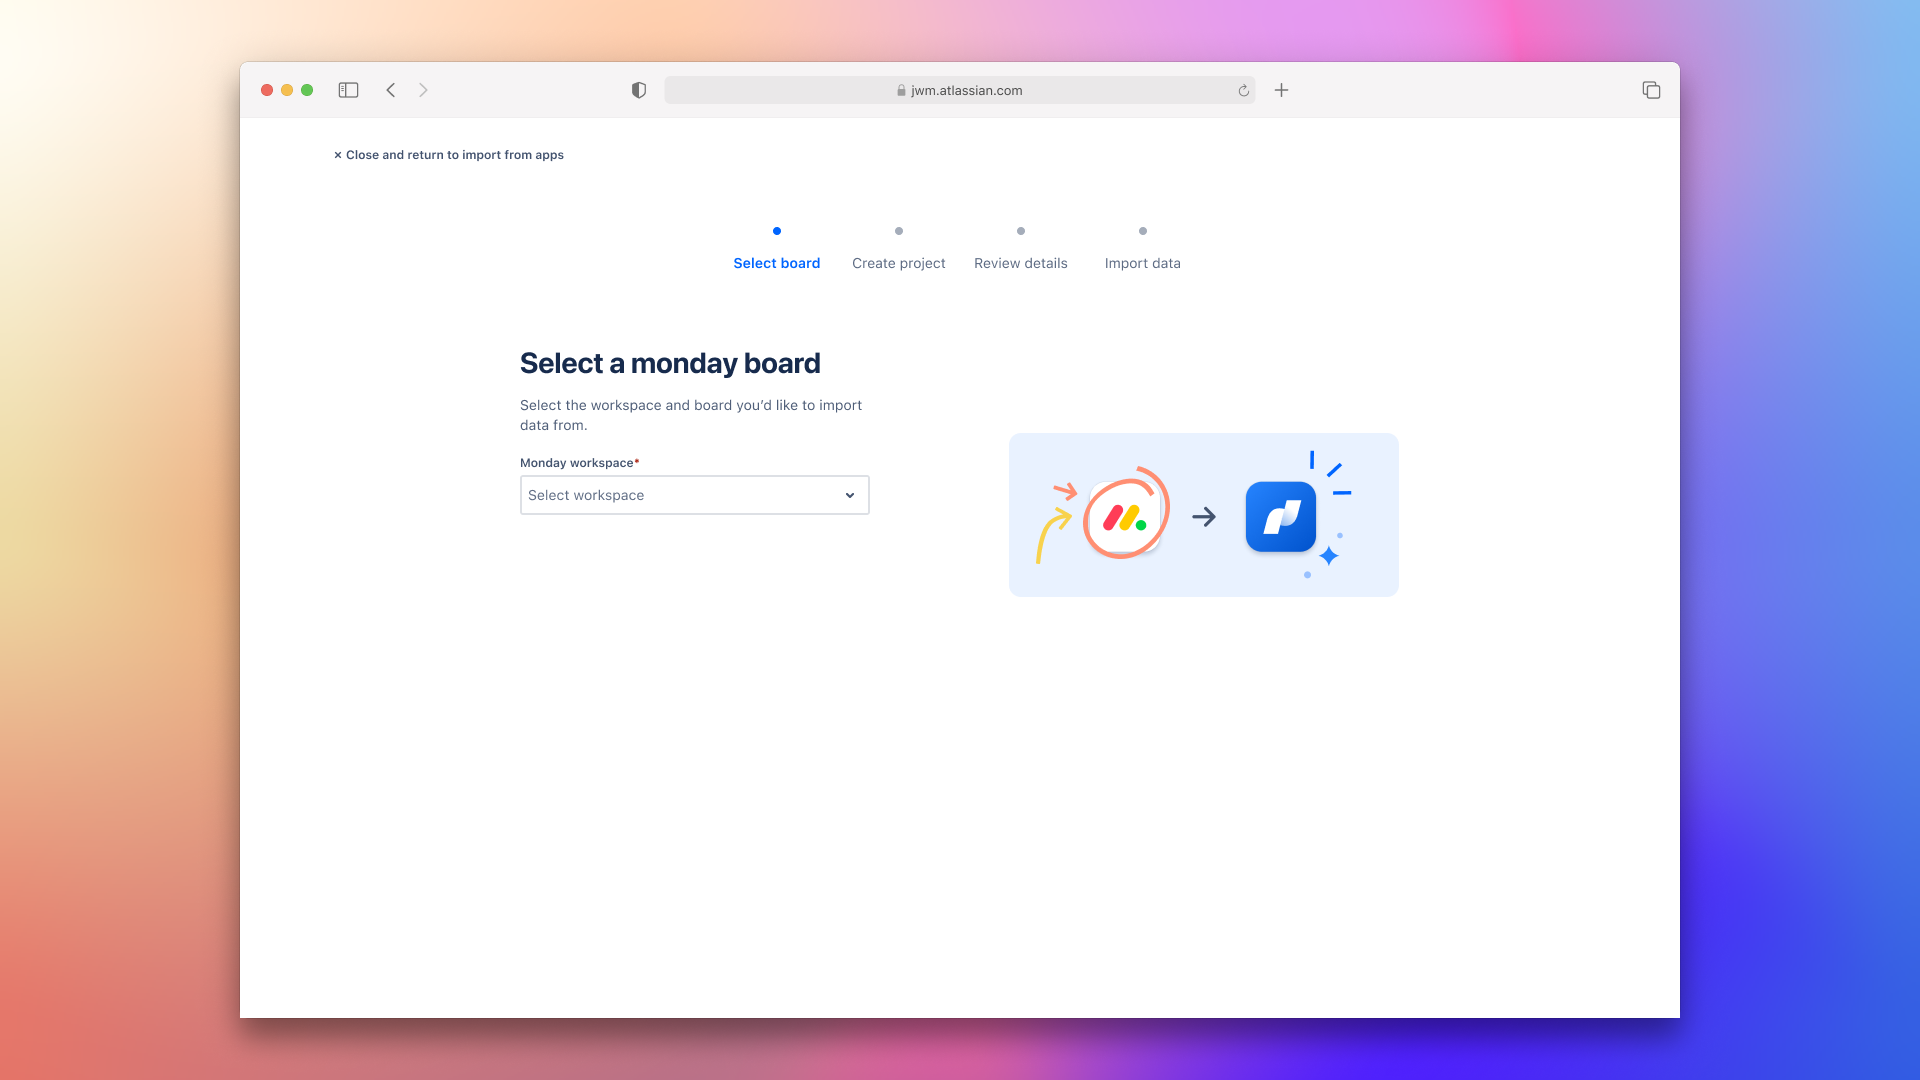Show tab overview icon
1920x1080 pixels.
tap(1651, 90)
